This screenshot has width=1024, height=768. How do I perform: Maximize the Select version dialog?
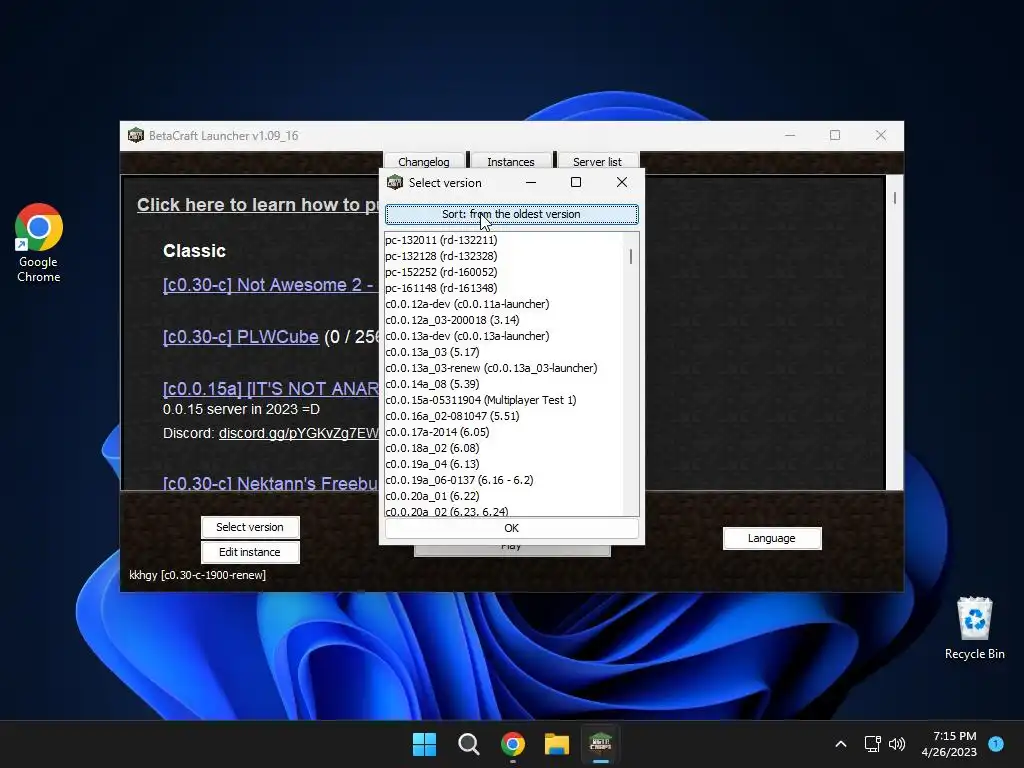pos(576,182)
